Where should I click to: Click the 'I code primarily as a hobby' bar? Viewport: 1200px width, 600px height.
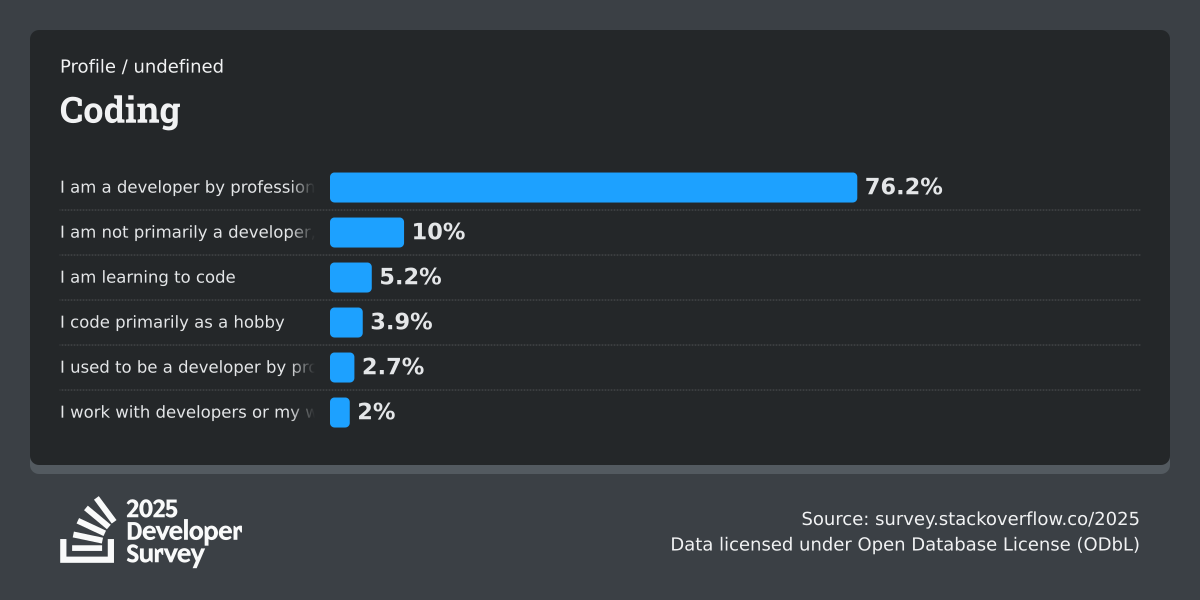pyautogui.click(x=346, y=322)
